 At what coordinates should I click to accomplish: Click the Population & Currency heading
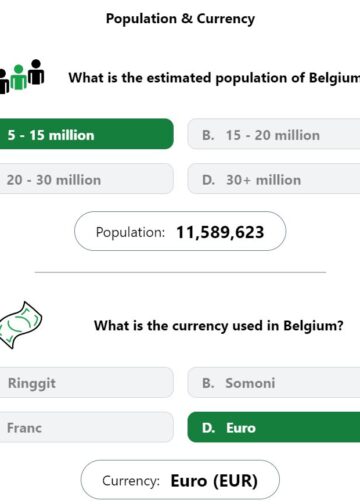pyautogui.click(x=180, y=19)
